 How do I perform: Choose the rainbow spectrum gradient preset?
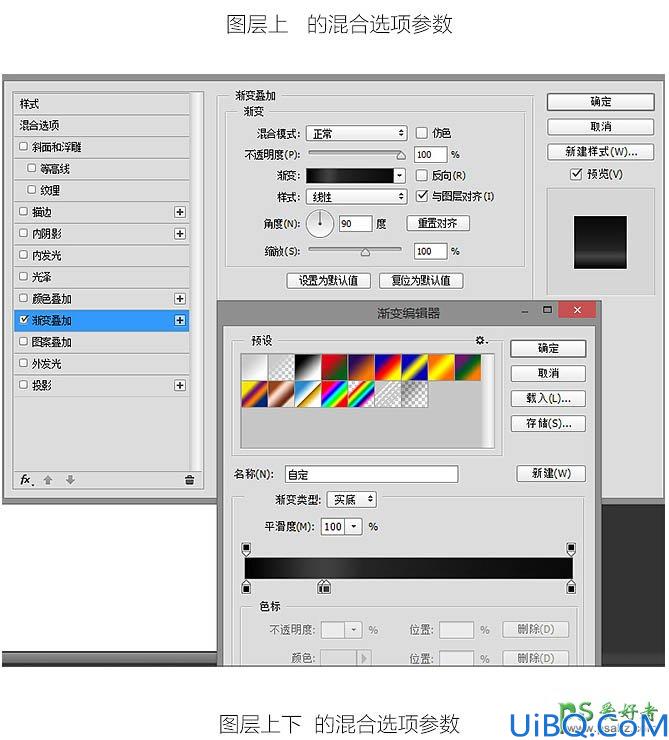tap(334, 394)
